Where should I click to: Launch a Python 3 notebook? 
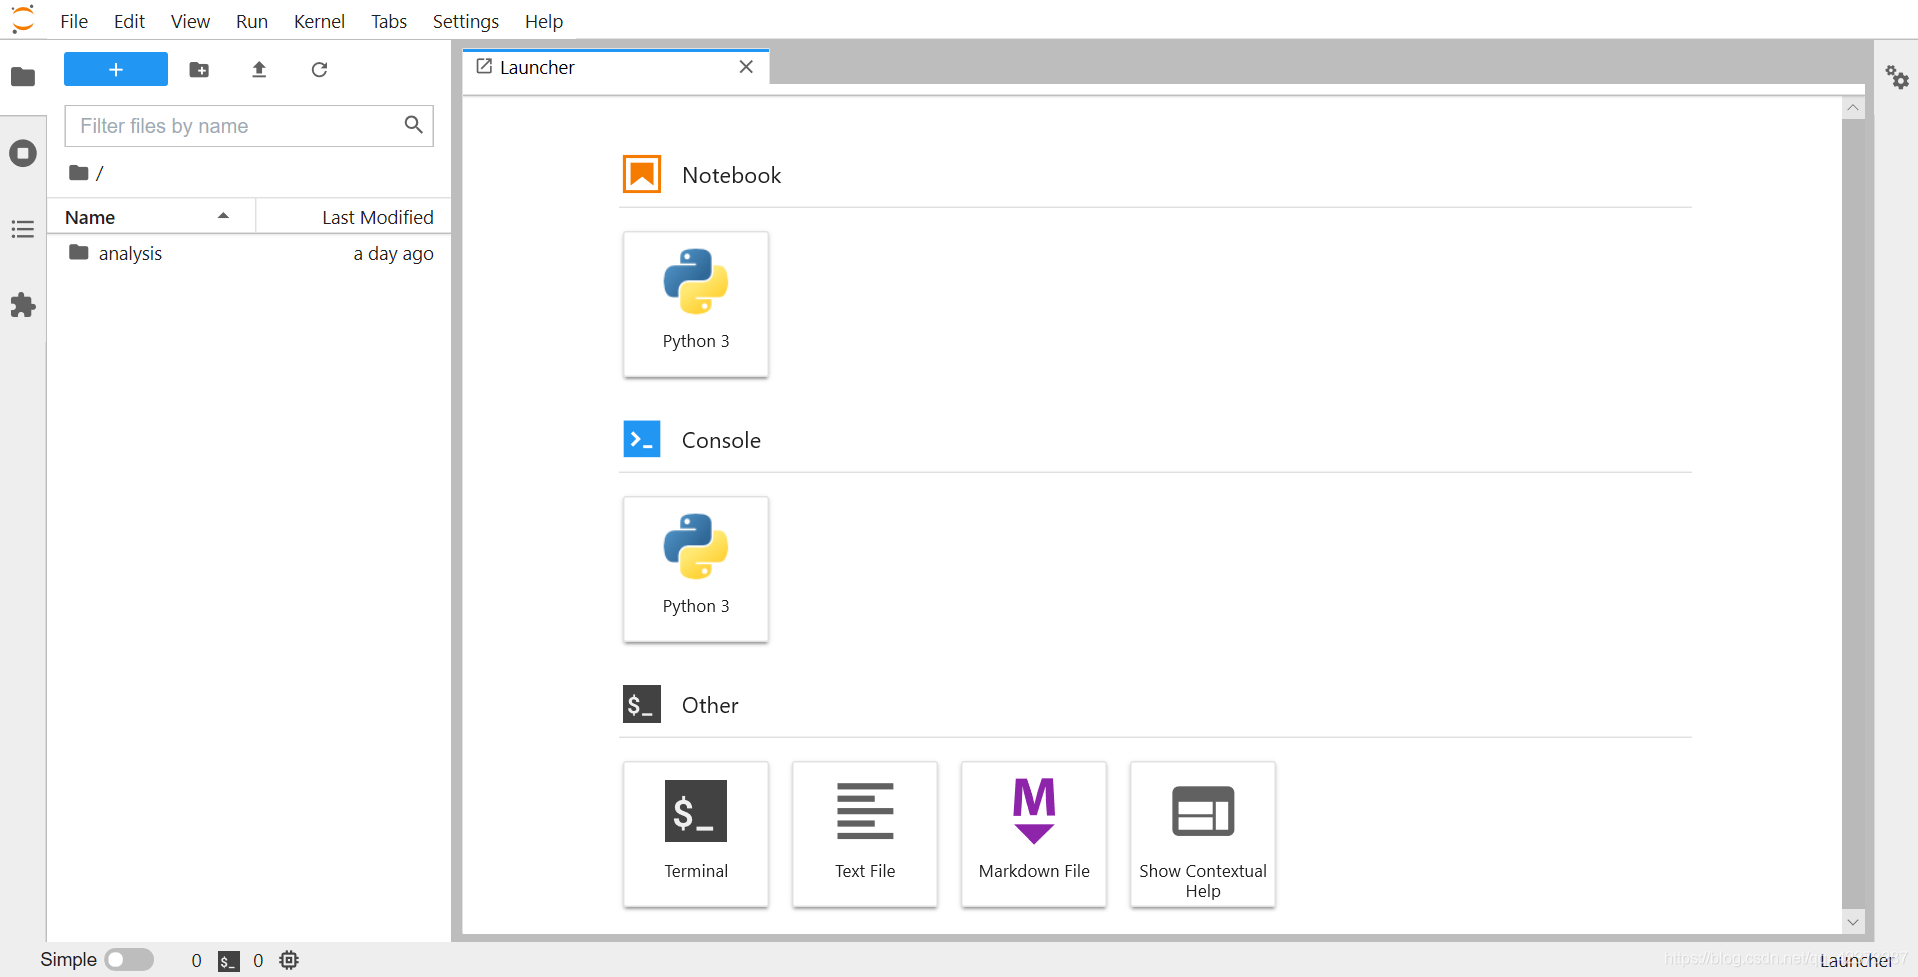[x=696, y=304]
